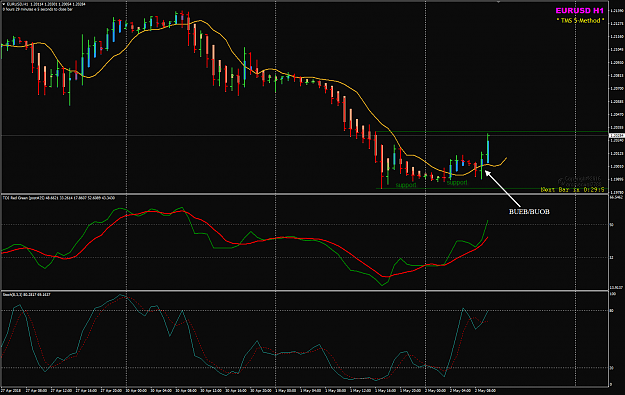The height and width of the screenshot is (395, 625).
Task: Click the "50" level label on the TDI scale
Action: [x=612, y=225]
